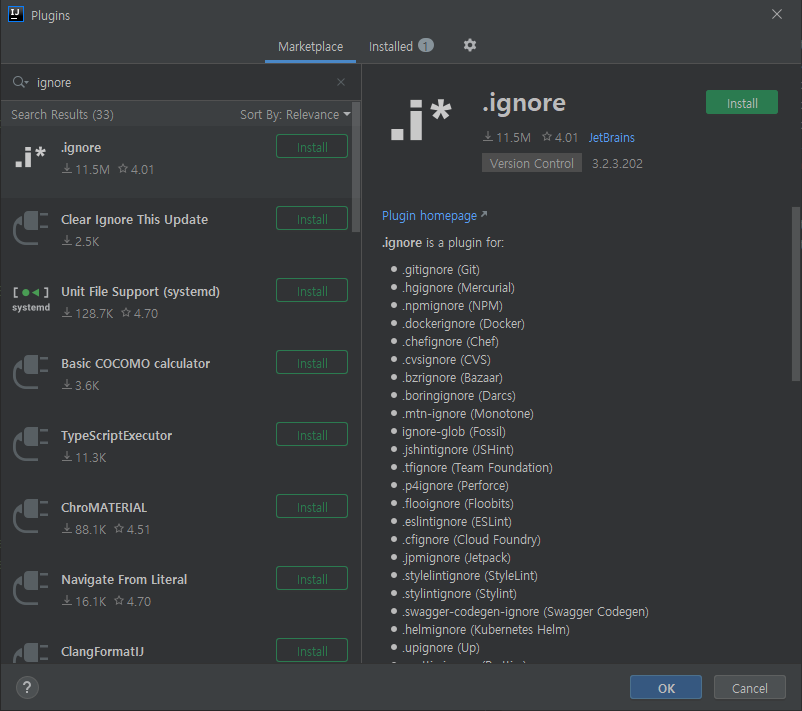This screenshot has height=711, width=802.
Task: Click the large .ignore logo in details pane
Action: pyautogui.click(x=421, y=120)
